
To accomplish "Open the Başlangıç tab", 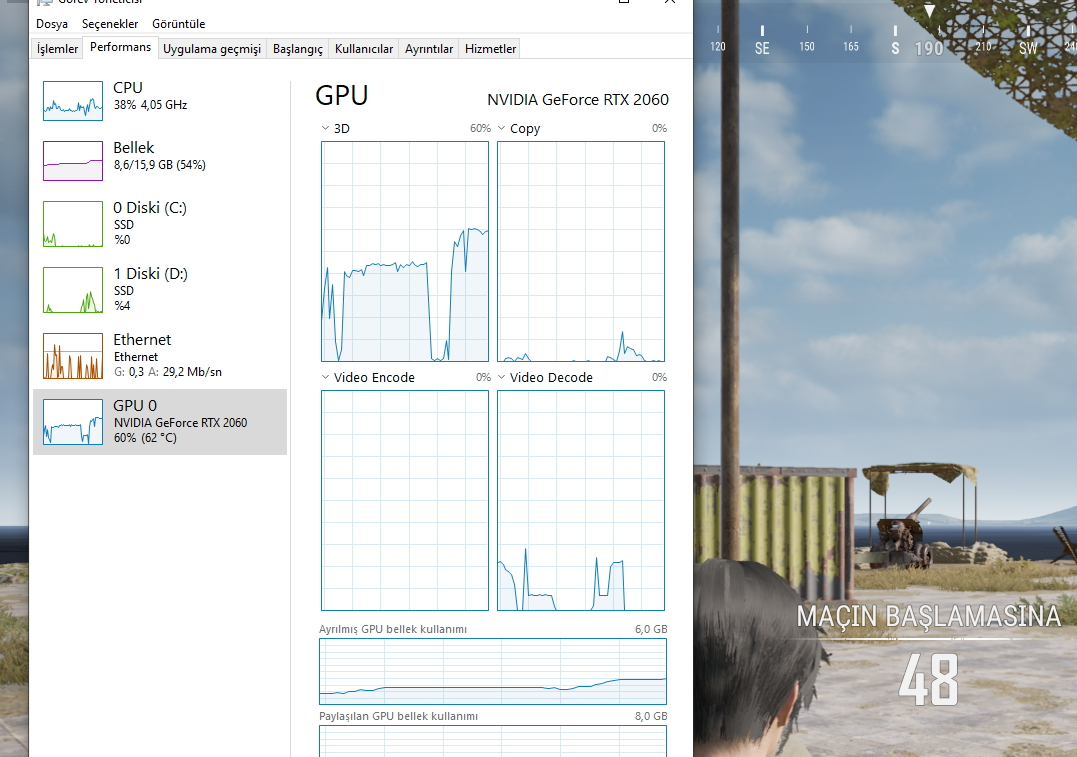I will point(297,49).
